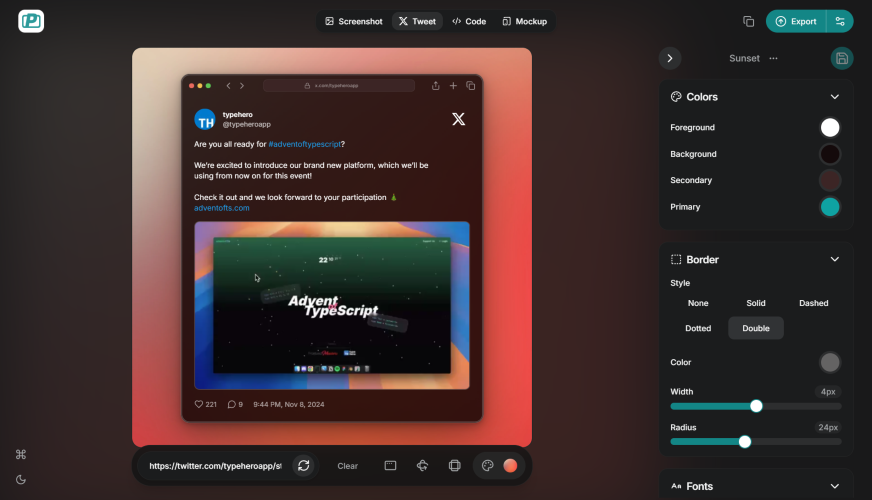
Task: Click the sunset gradient circle in bottom toolbar
Action: [510, 466]
